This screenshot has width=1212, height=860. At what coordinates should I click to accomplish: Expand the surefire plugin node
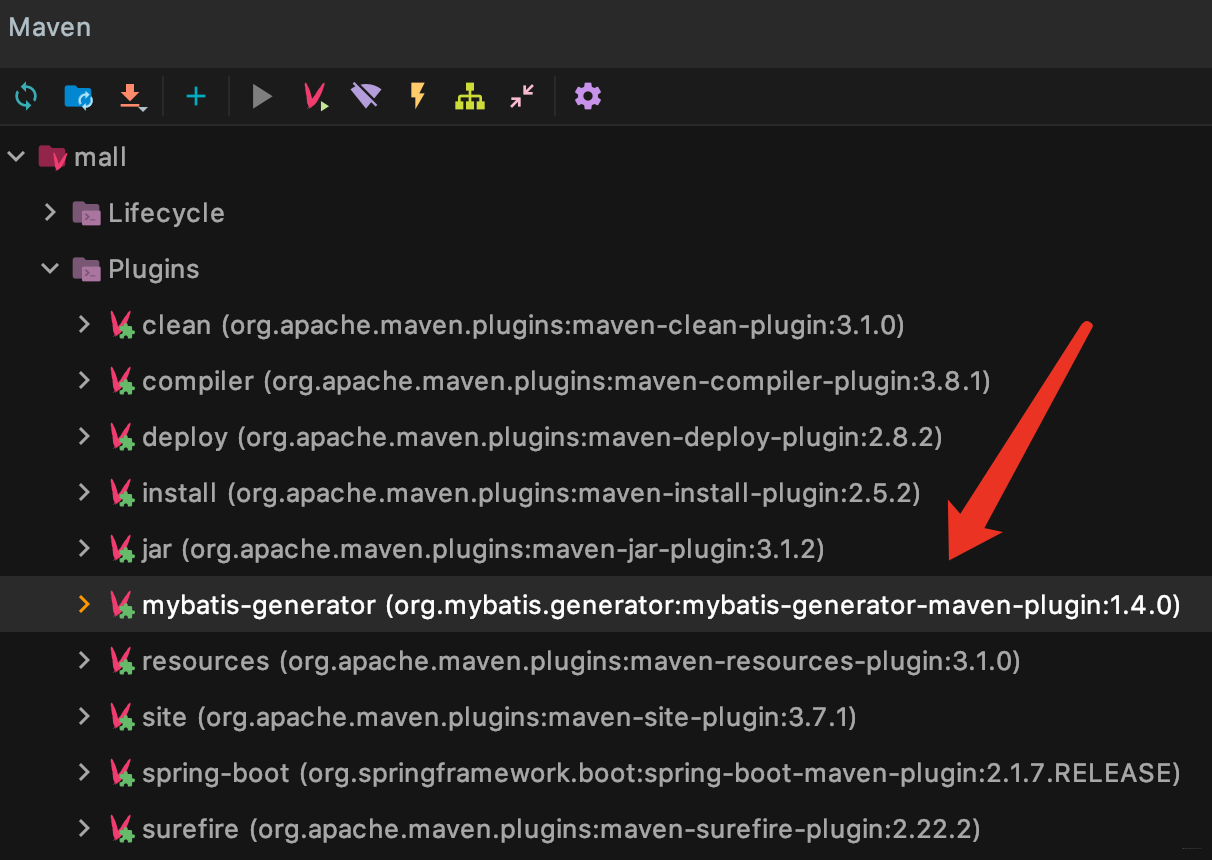[85, 829]
